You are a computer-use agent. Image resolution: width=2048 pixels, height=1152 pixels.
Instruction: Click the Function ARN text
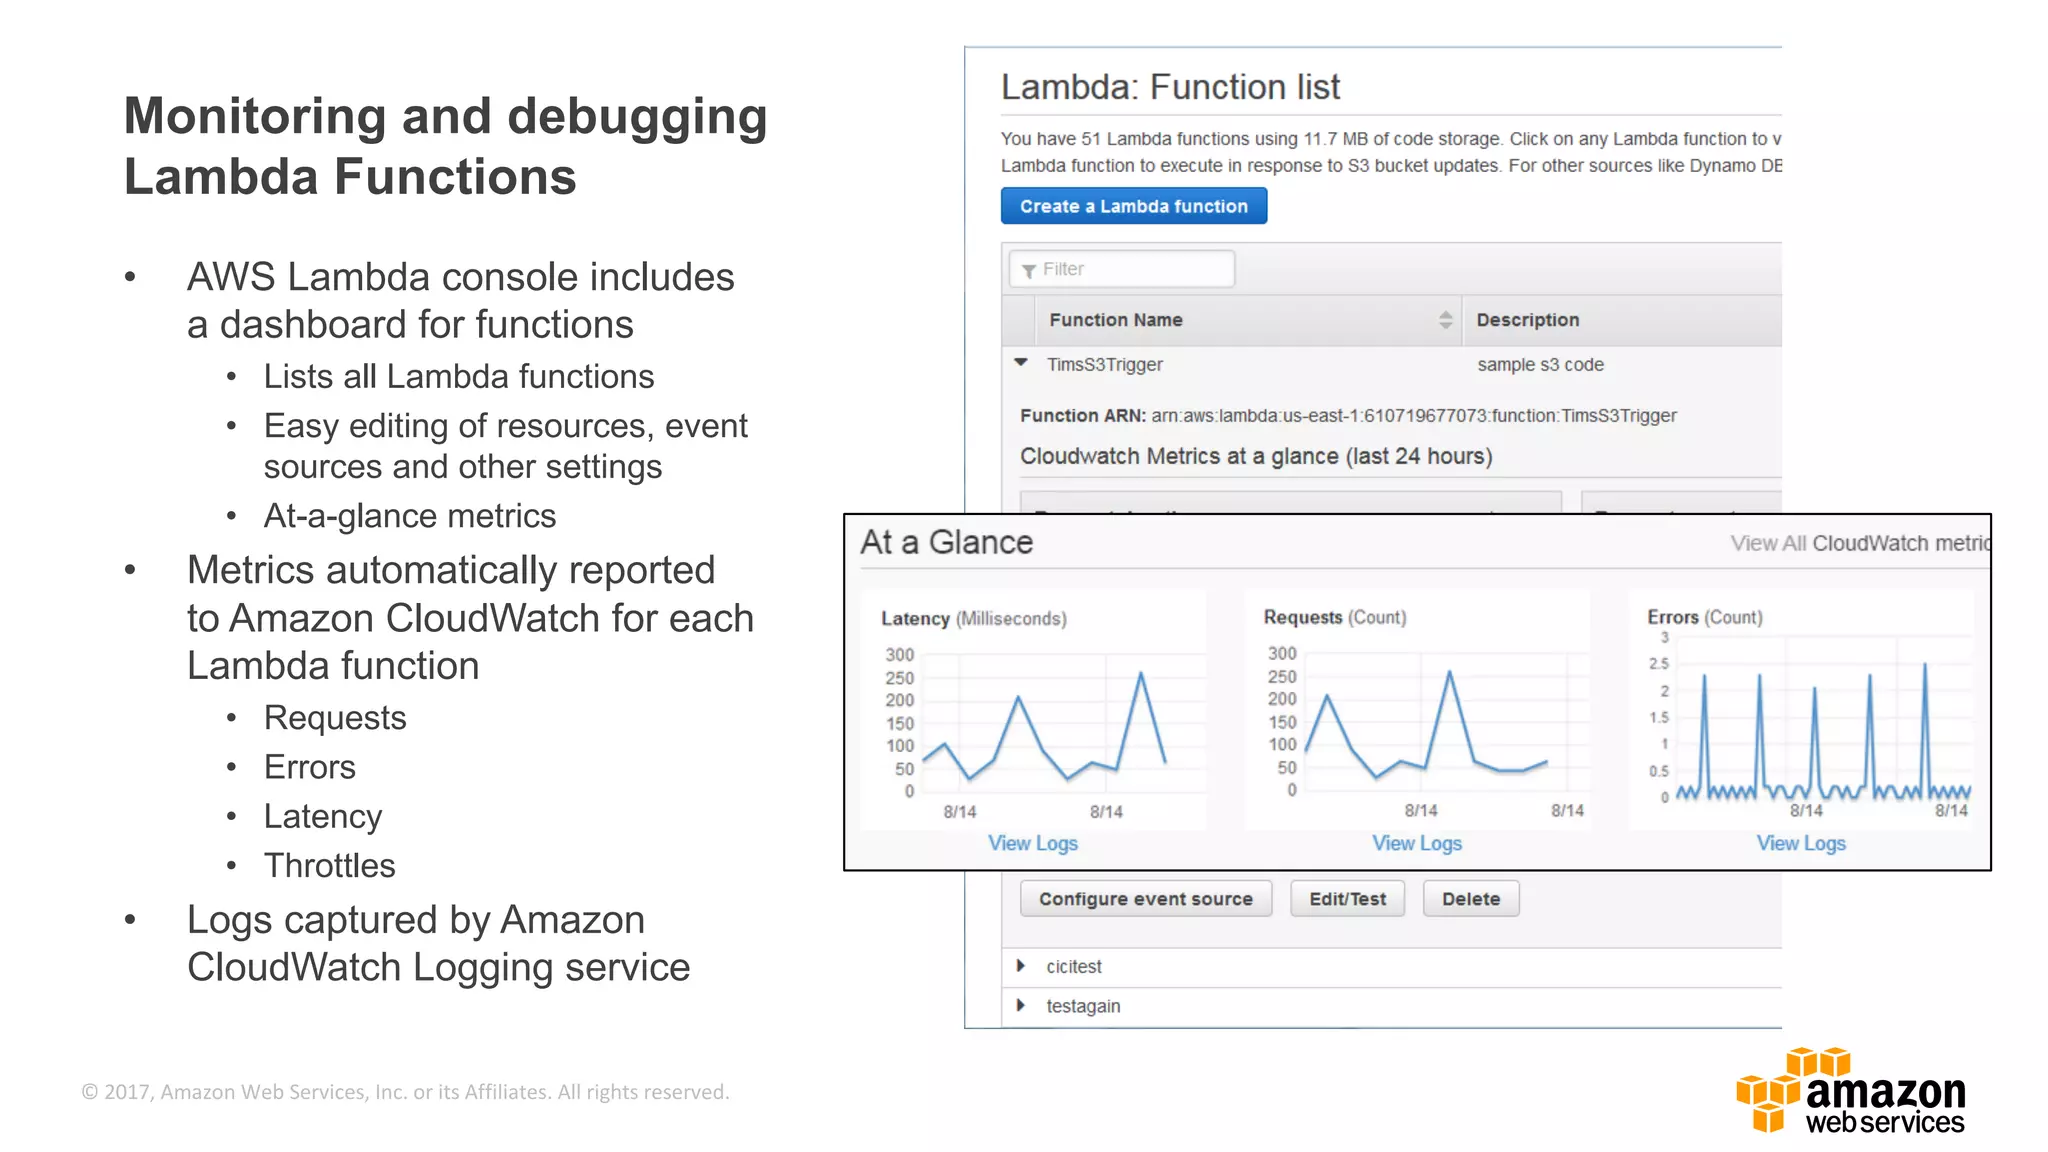1348,416
